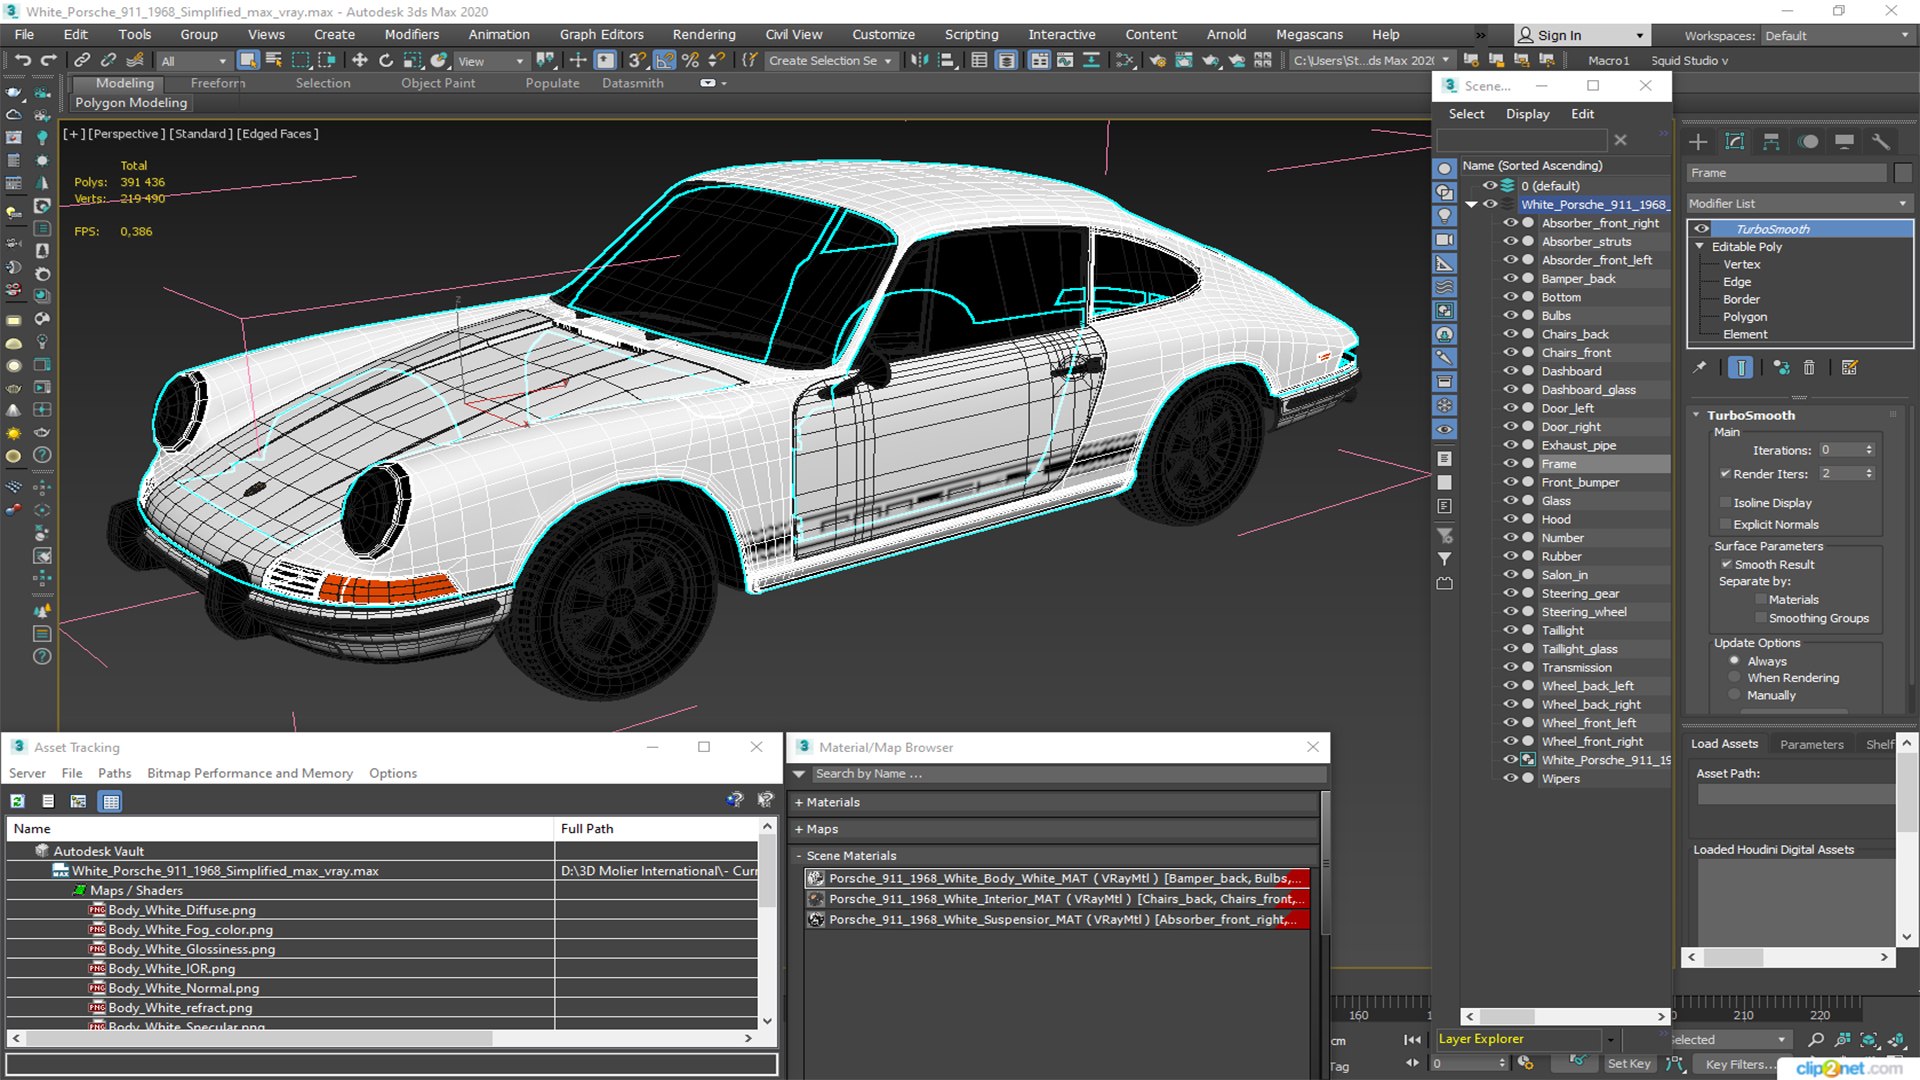Open the Create tab in the command panel
Viewport: 1920px width, 1080px height.
[1698, 142]
